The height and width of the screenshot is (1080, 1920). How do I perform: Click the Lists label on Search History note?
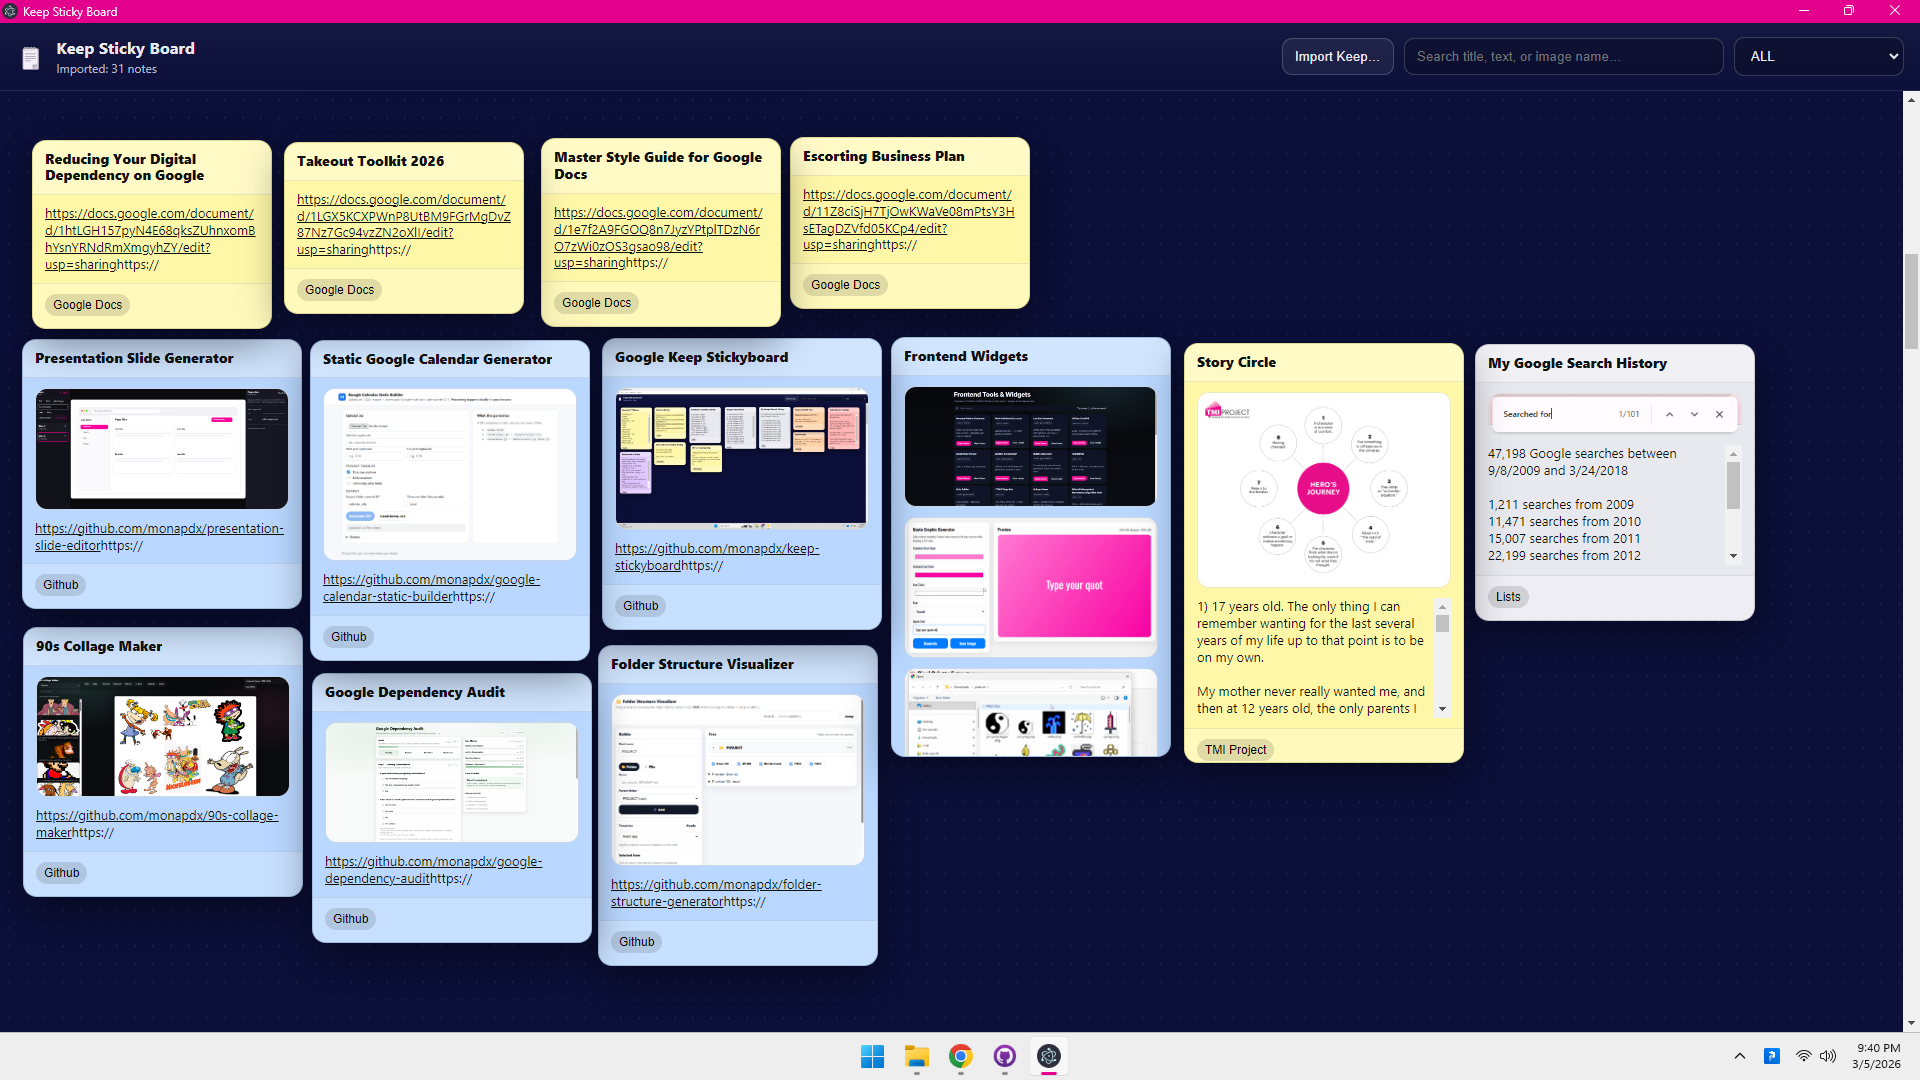click(x=1507, y=597)
